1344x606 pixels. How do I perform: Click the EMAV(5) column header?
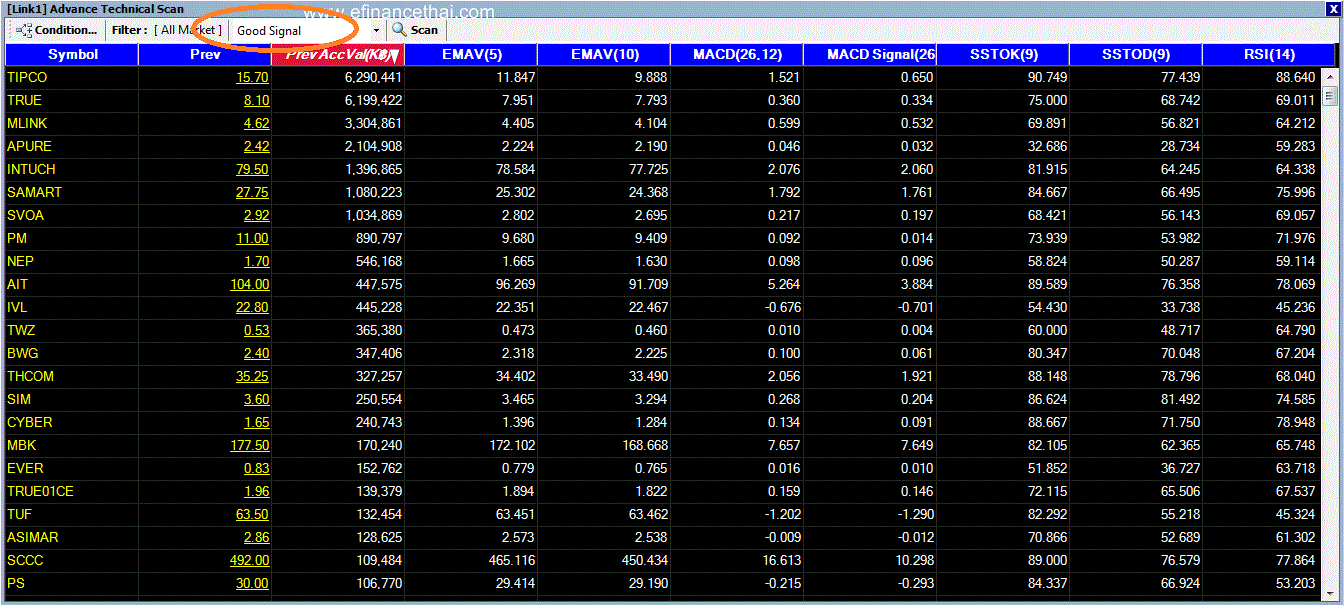[x=471, y=54]
